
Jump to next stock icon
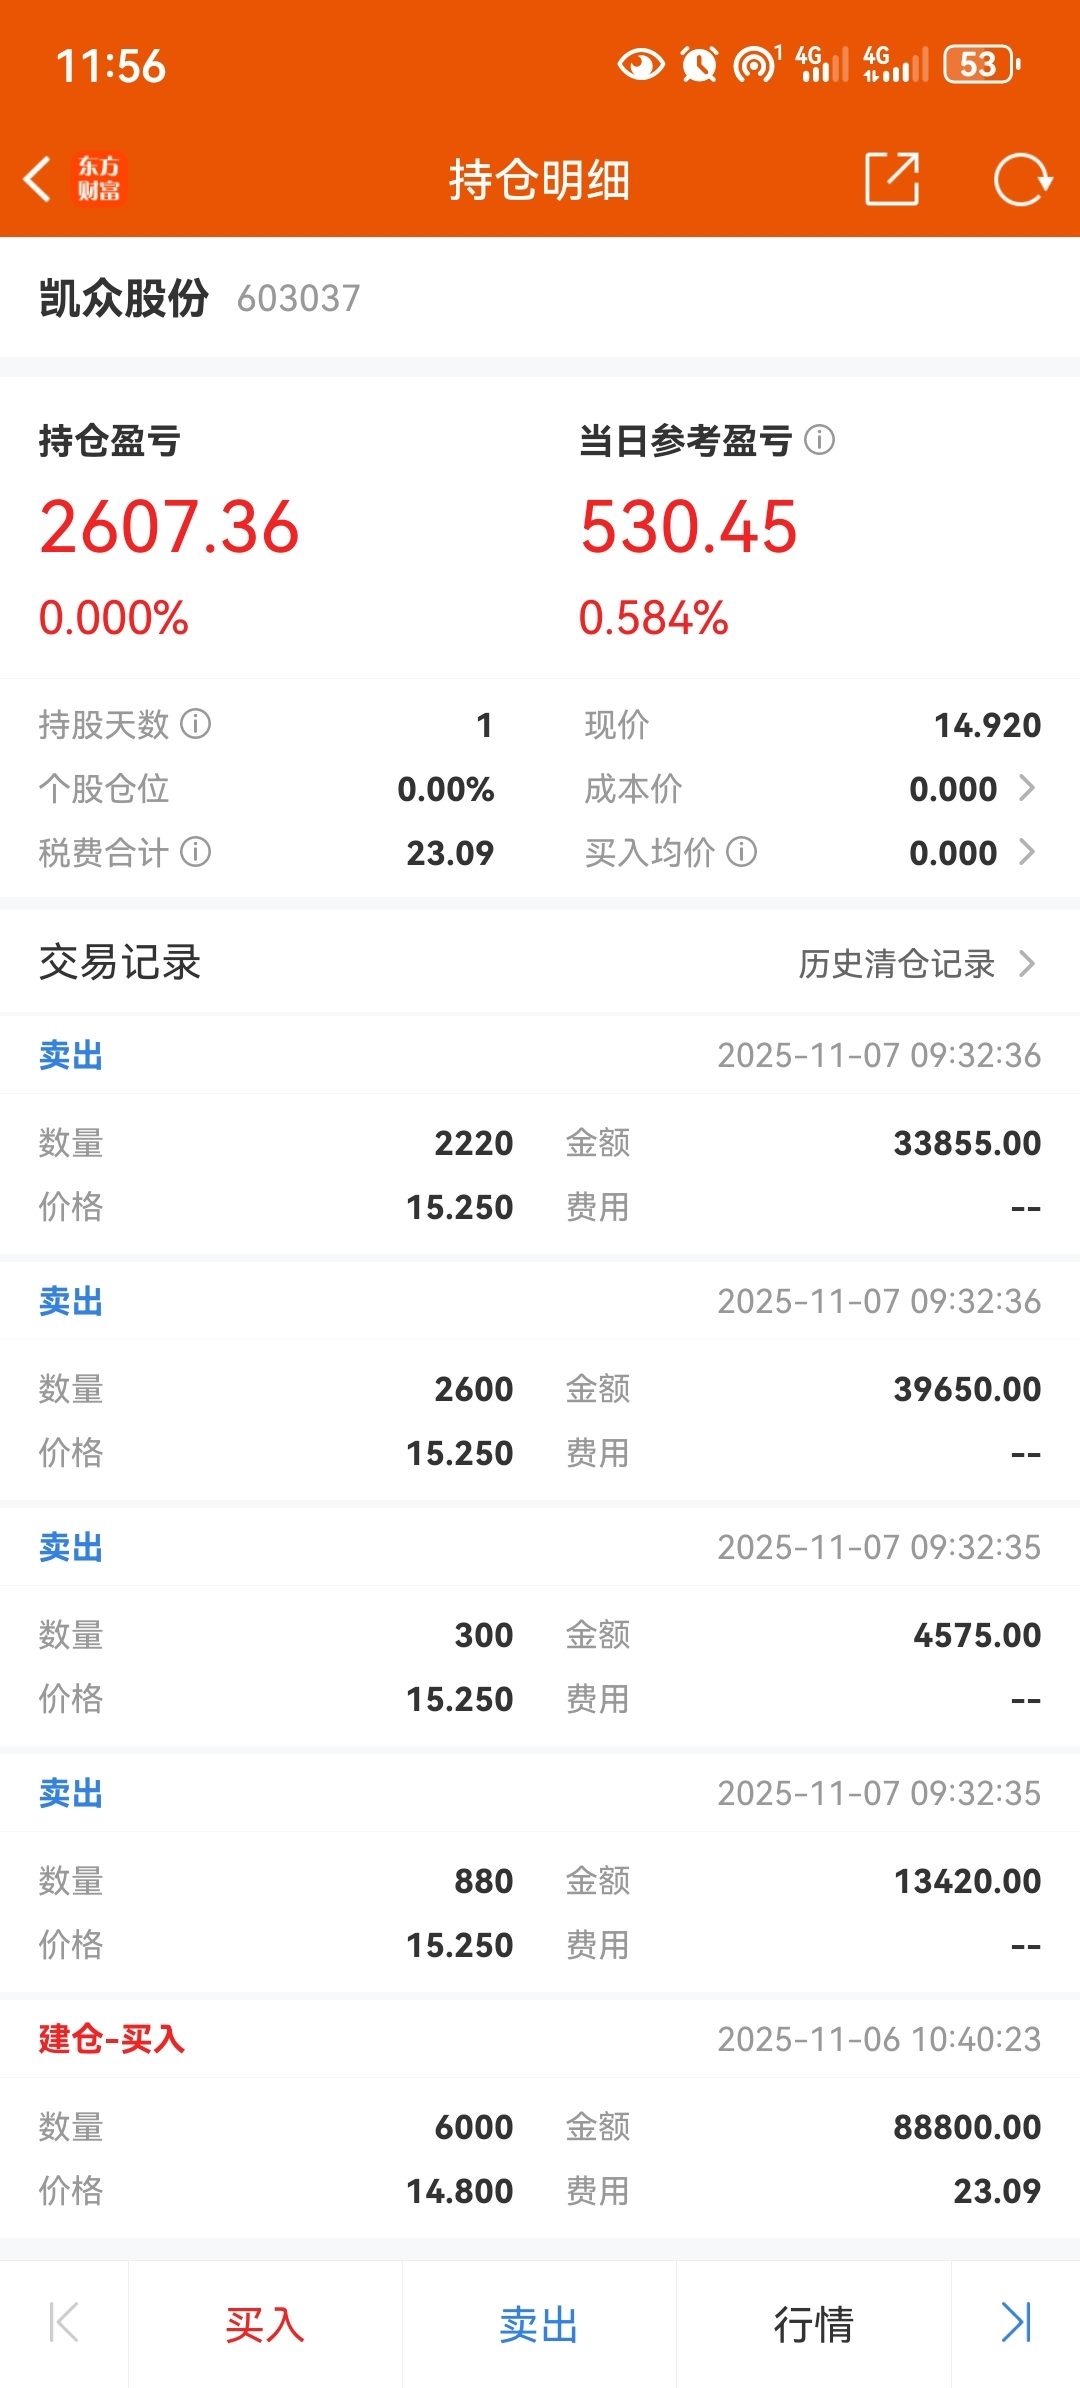1016,2322
